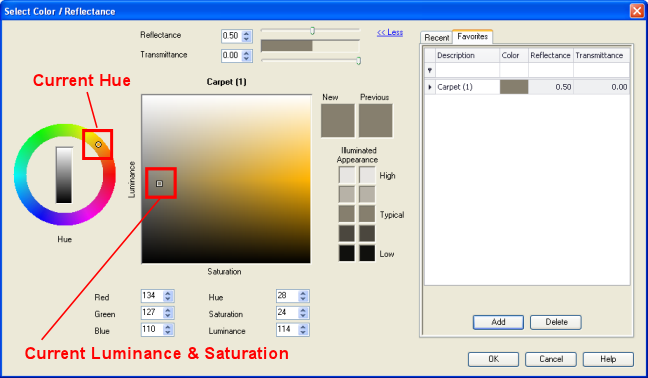This screenshot has width=648, height=378.
Task: Increase the Hue value spinner
Action: 303,293
